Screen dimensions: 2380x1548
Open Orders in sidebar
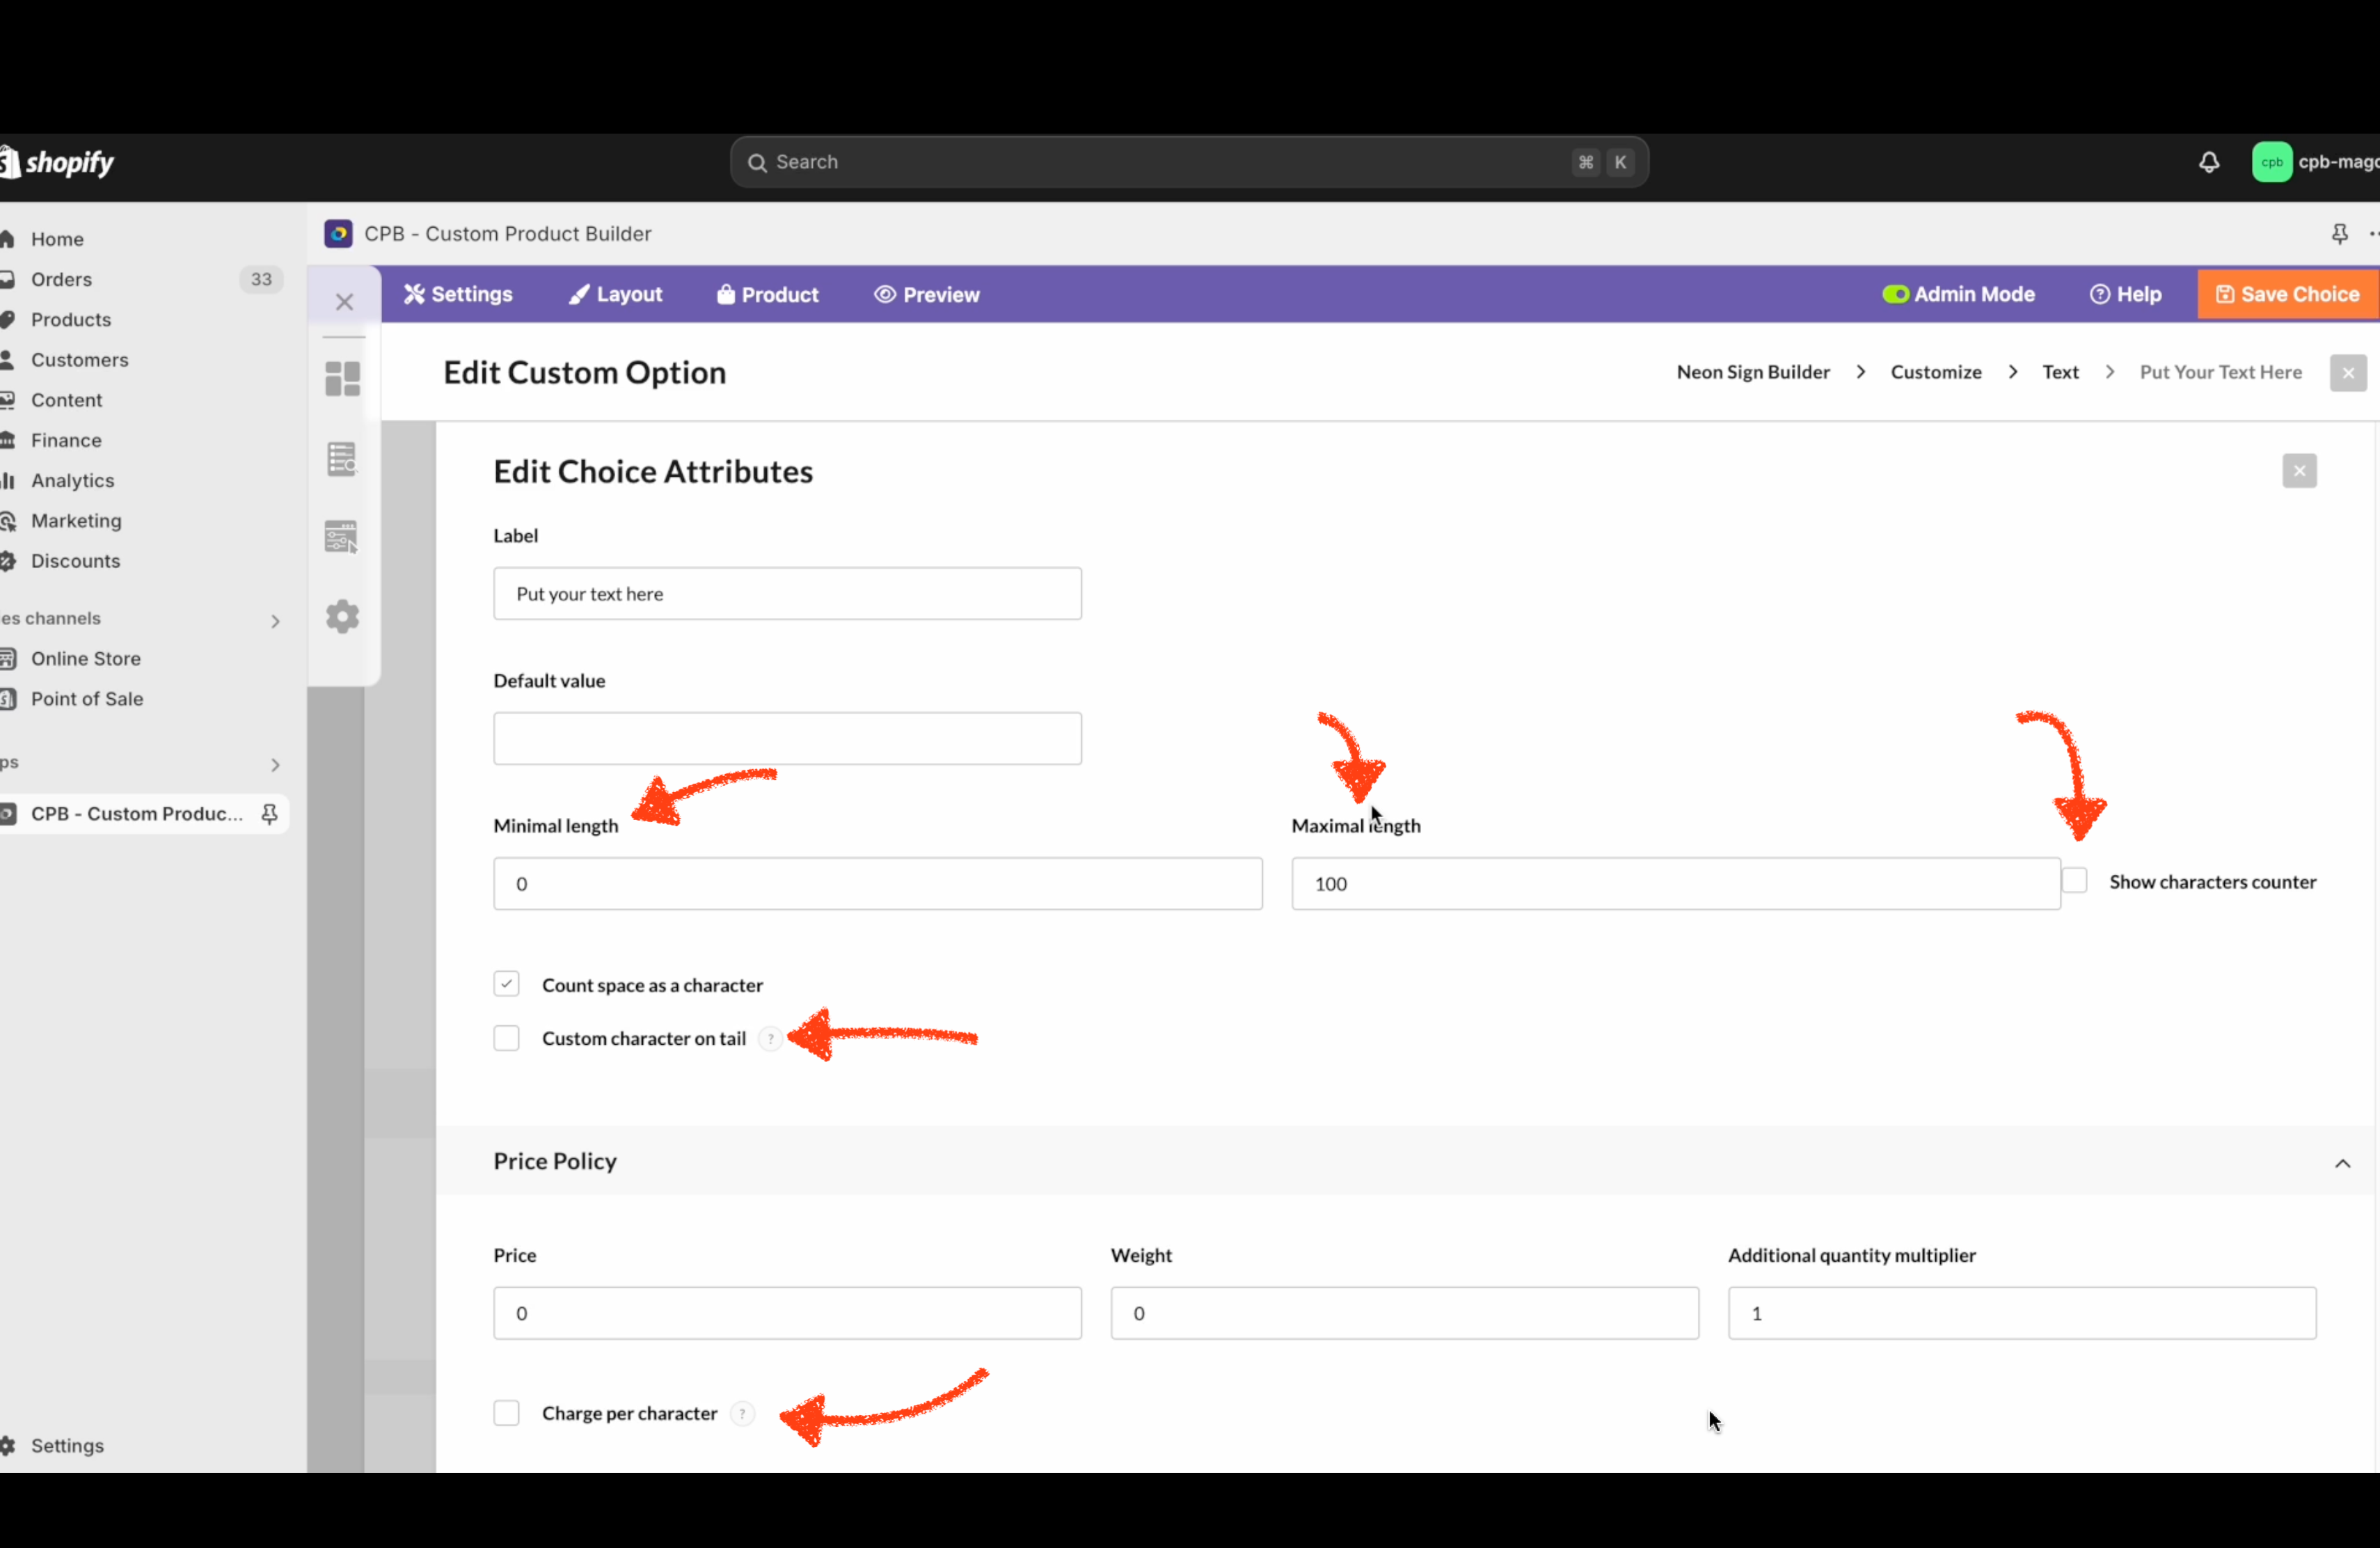[61, 279]
